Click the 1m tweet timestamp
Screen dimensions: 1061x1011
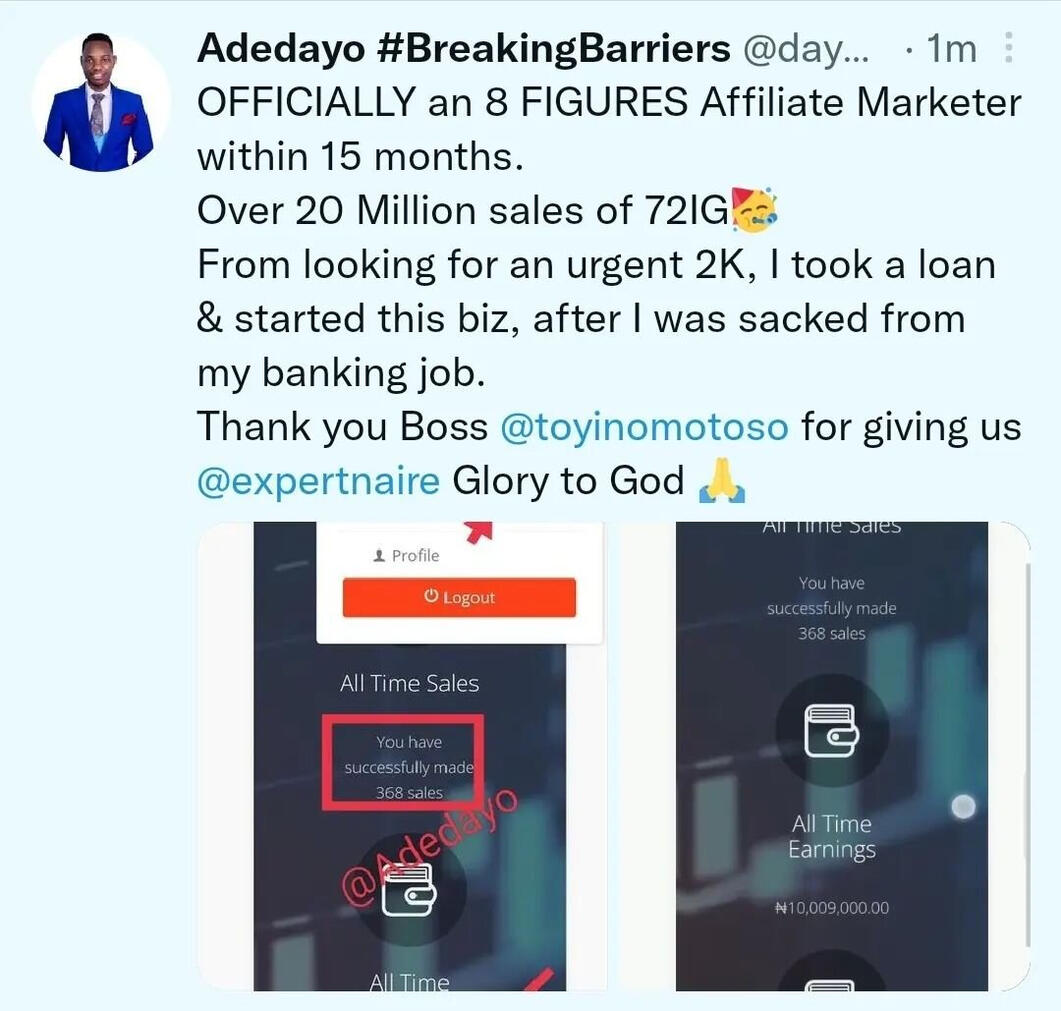coord(951,49)
